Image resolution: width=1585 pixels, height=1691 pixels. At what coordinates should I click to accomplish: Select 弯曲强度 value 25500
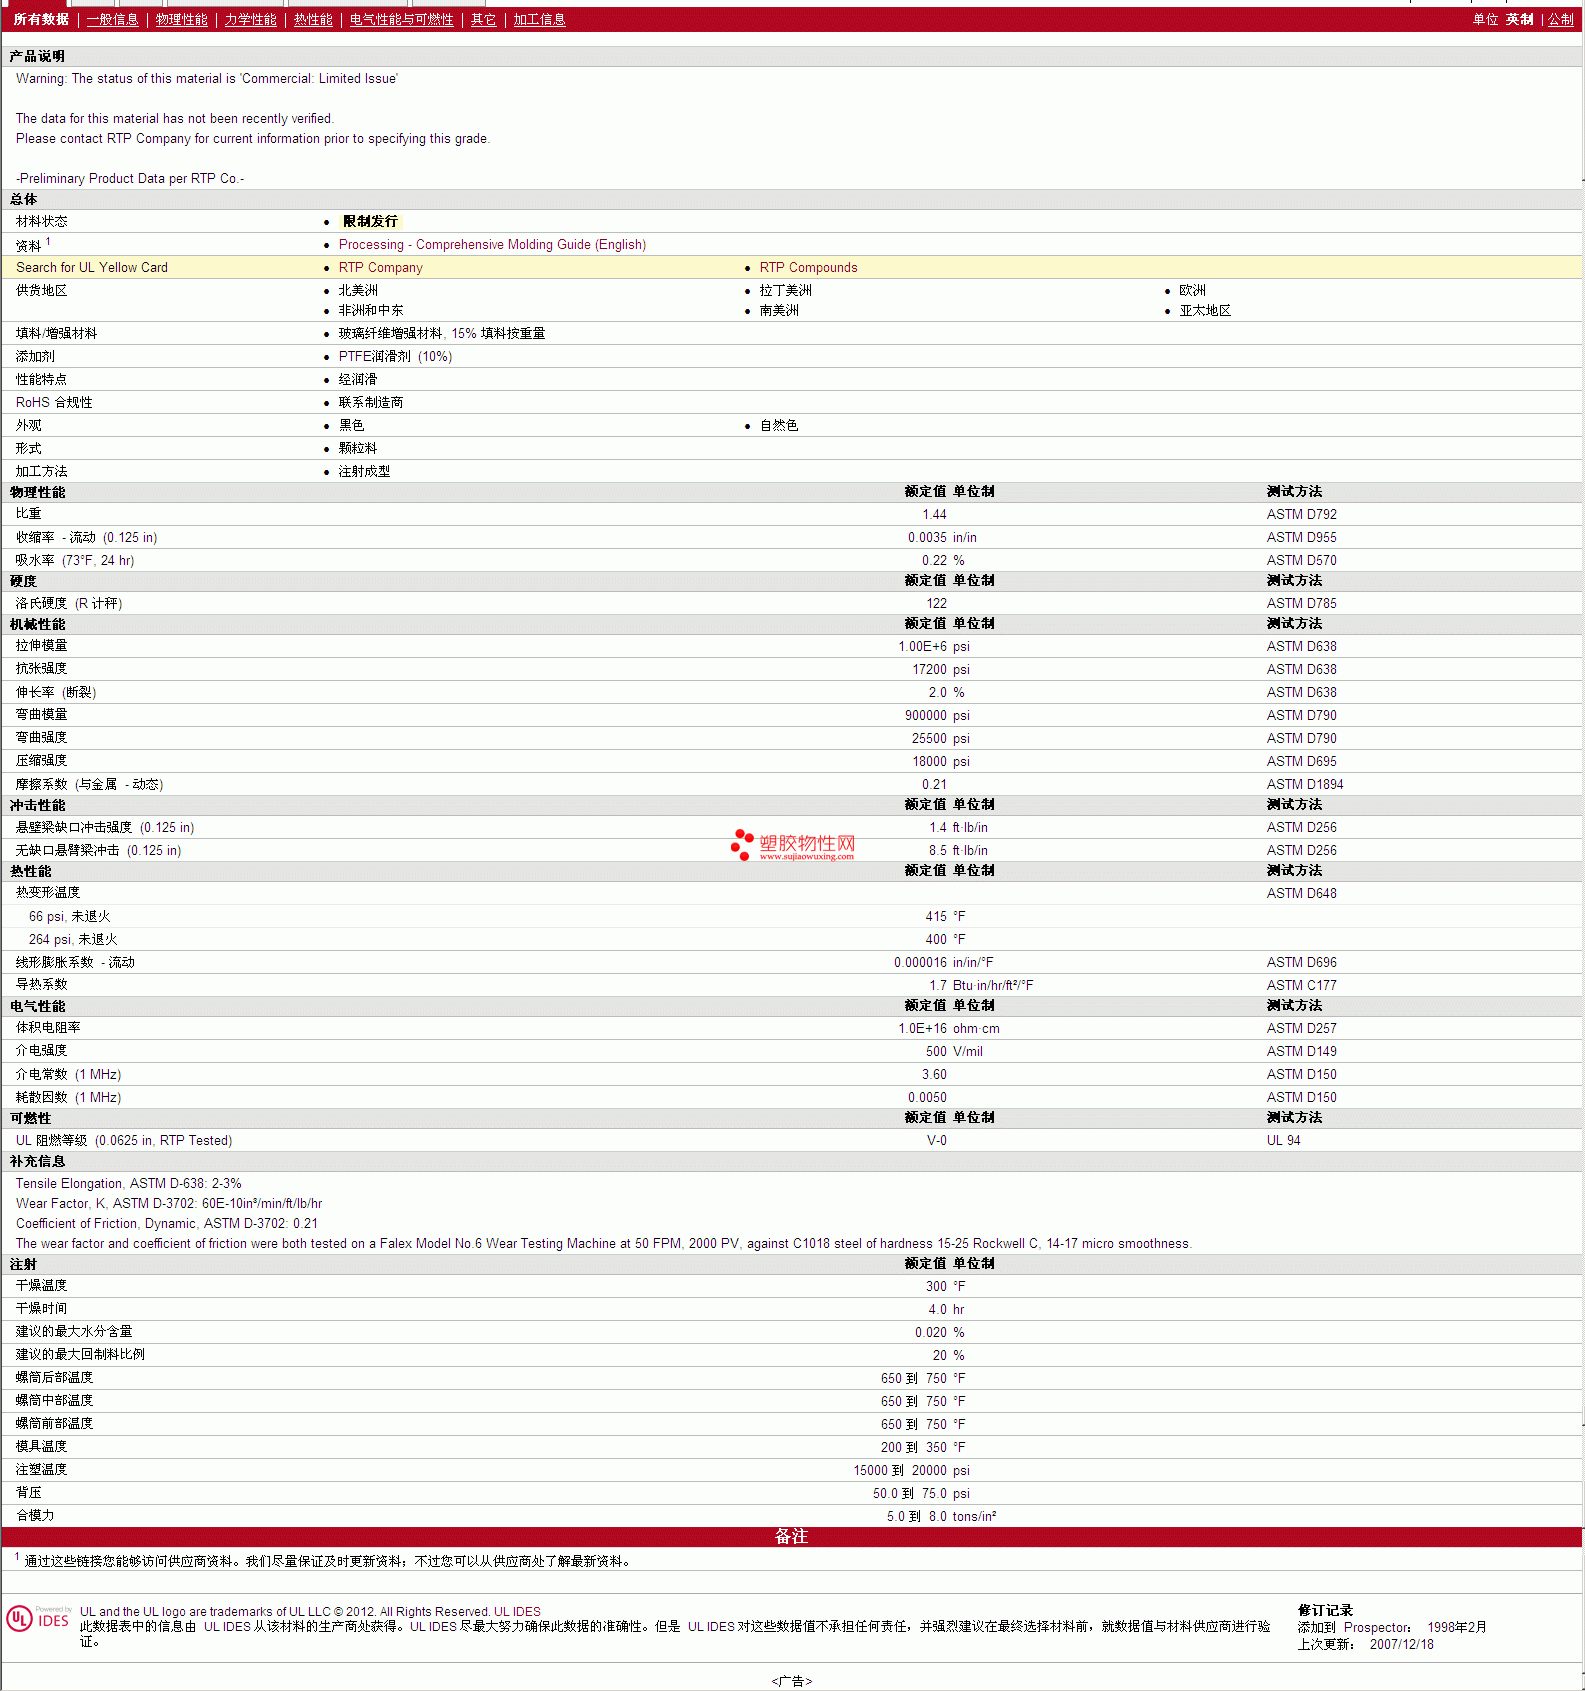(929, 738)
